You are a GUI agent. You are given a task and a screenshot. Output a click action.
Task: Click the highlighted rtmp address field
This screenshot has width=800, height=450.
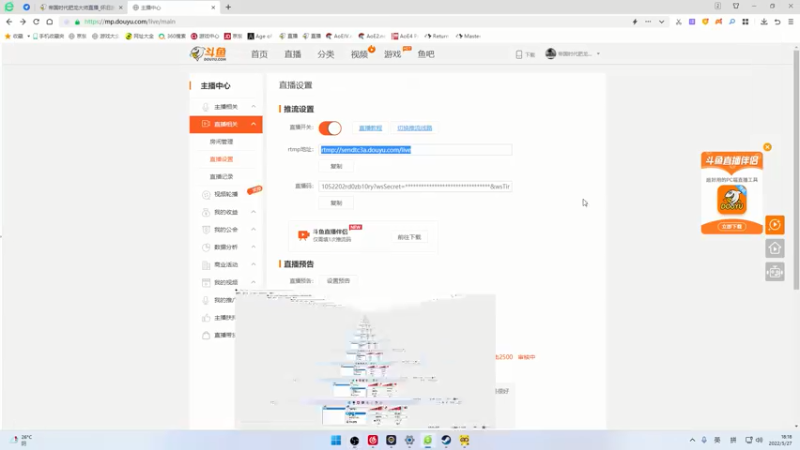pos(415,149)
